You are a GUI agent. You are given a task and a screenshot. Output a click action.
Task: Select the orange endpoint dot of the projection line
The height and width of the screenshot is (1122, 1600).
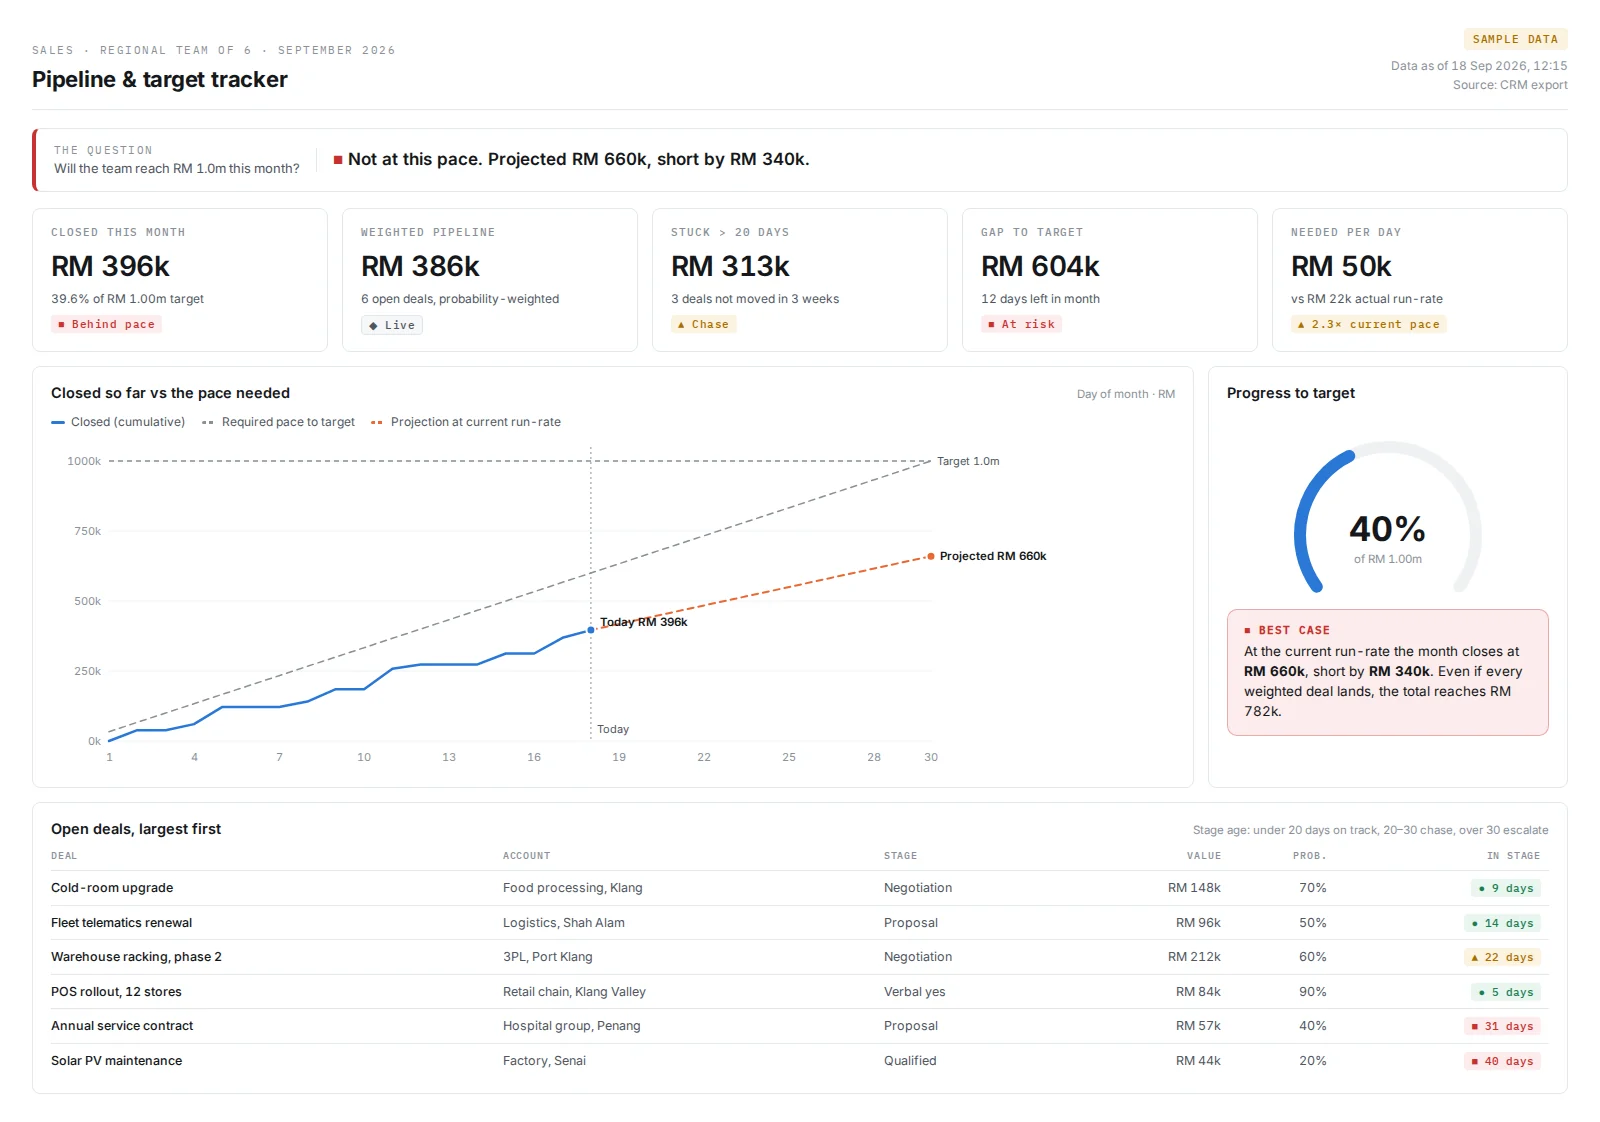(931, 556)
